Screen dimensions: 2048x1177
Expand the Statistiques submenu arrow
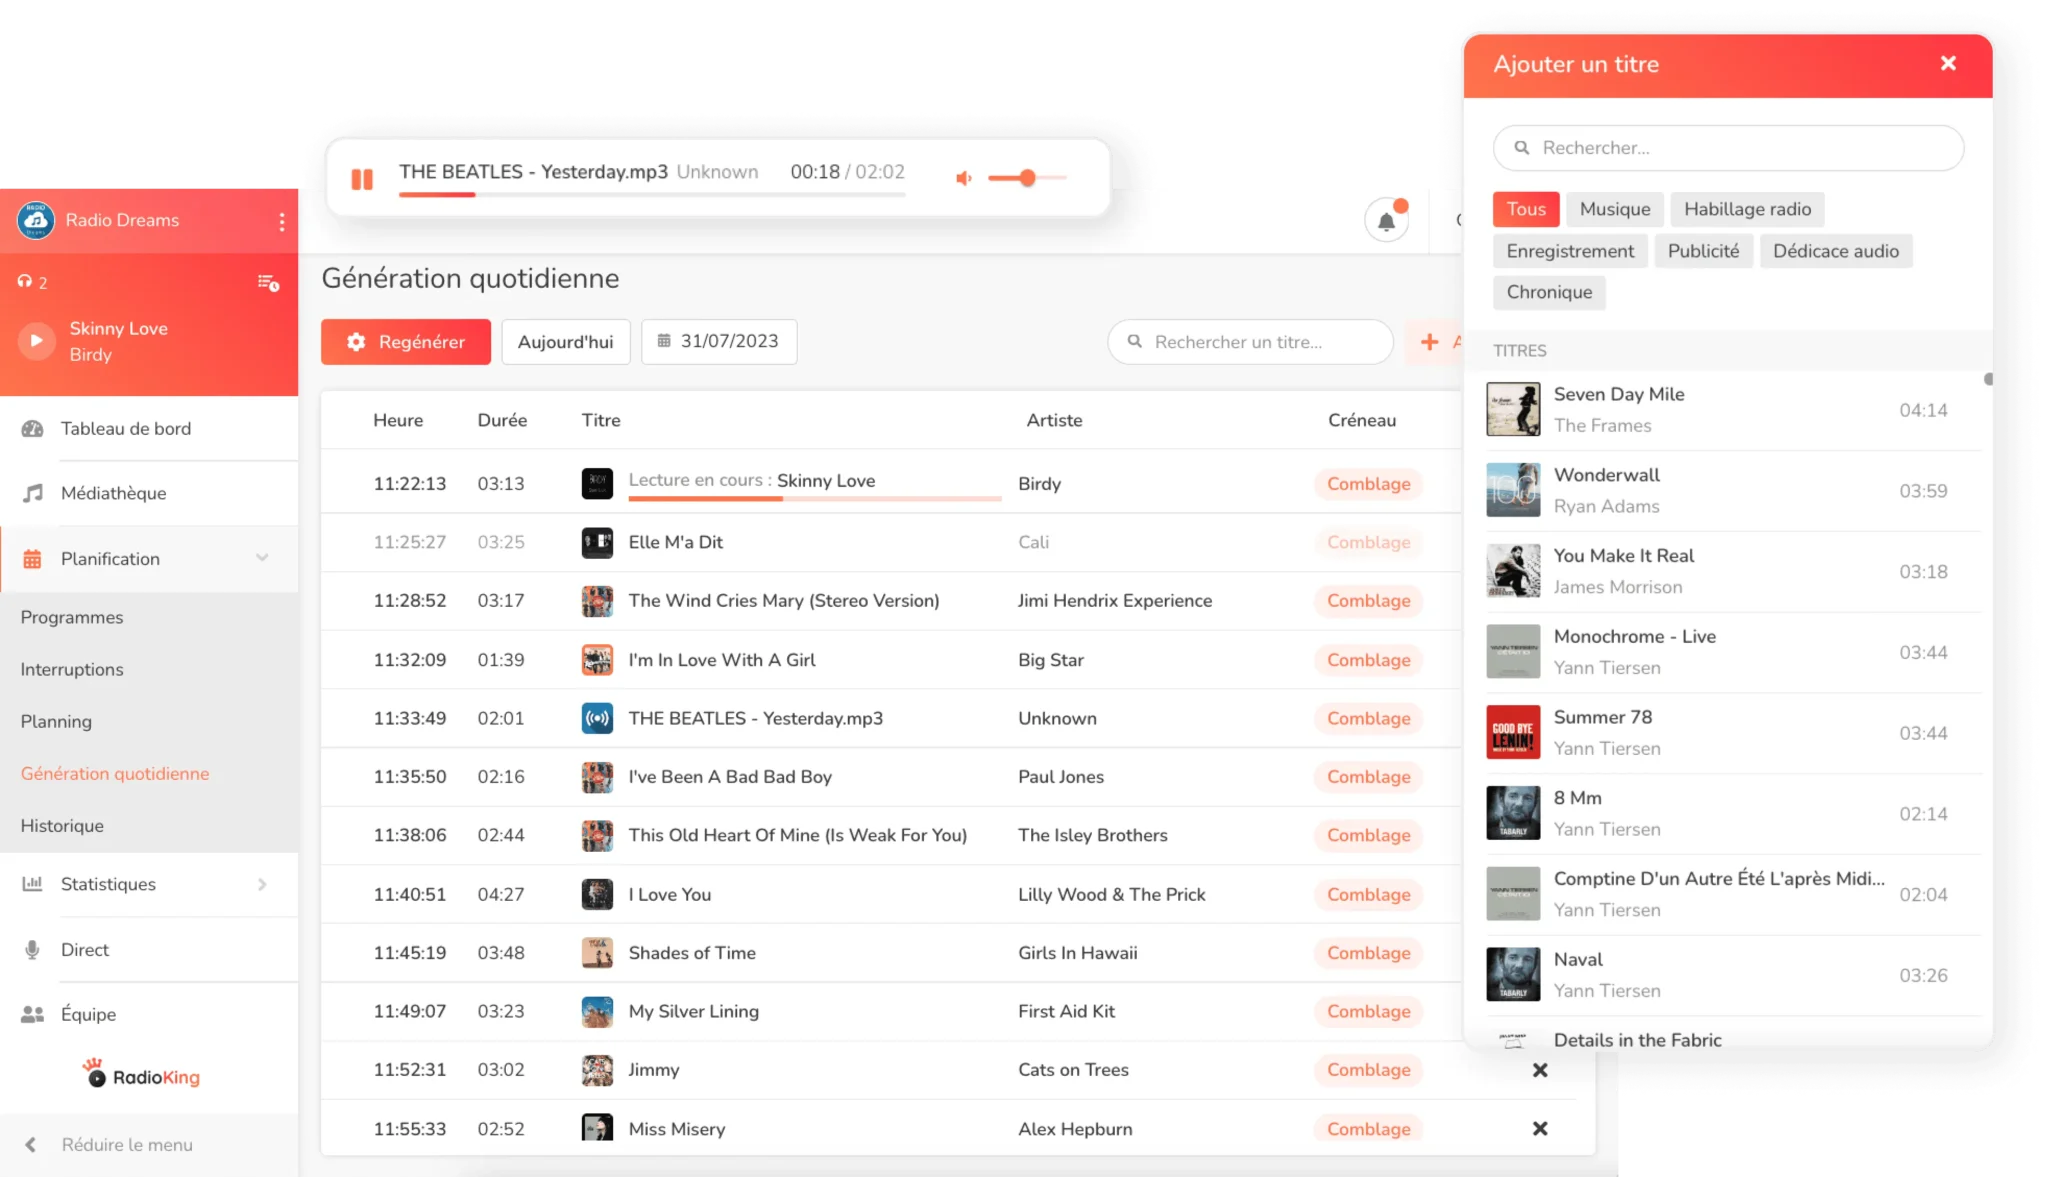(x=262, y=884)
